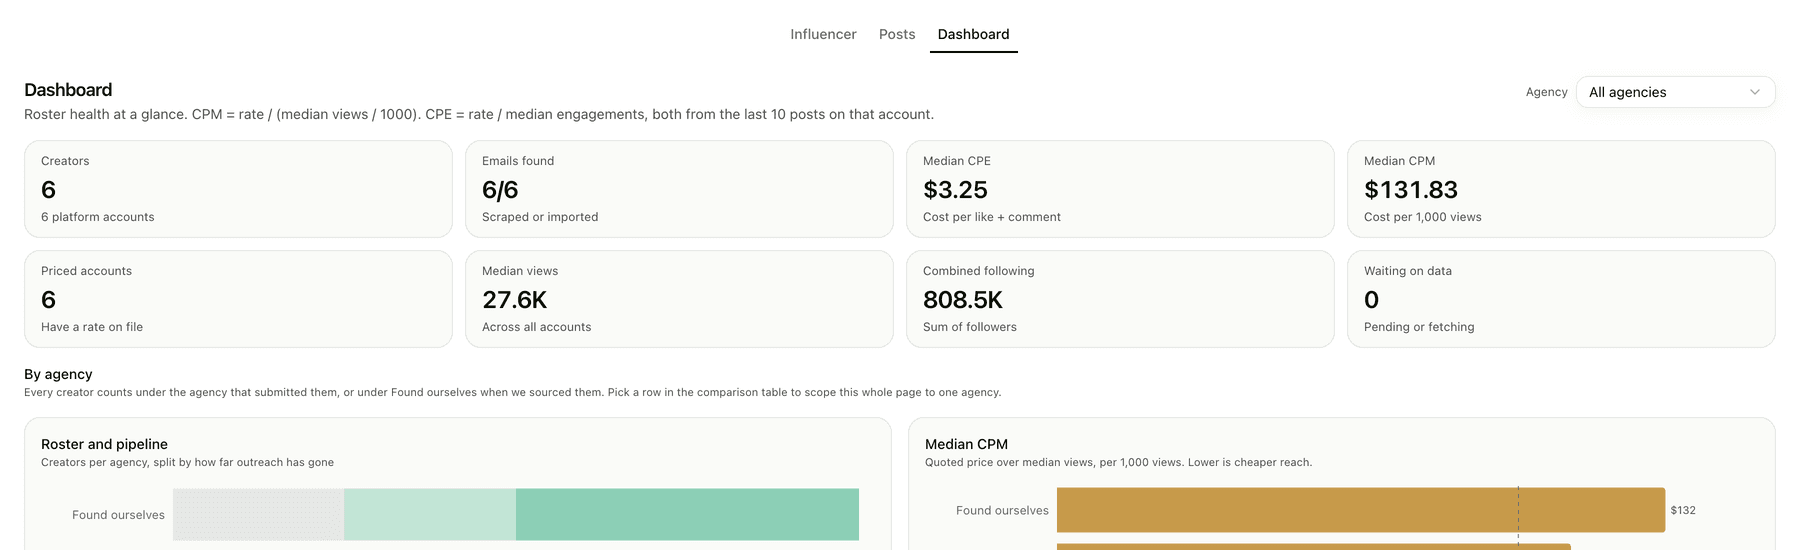Click the $131.83 median CPM value
The width and height of the screenshot is (1800, 550).
tap(1411, 189)
